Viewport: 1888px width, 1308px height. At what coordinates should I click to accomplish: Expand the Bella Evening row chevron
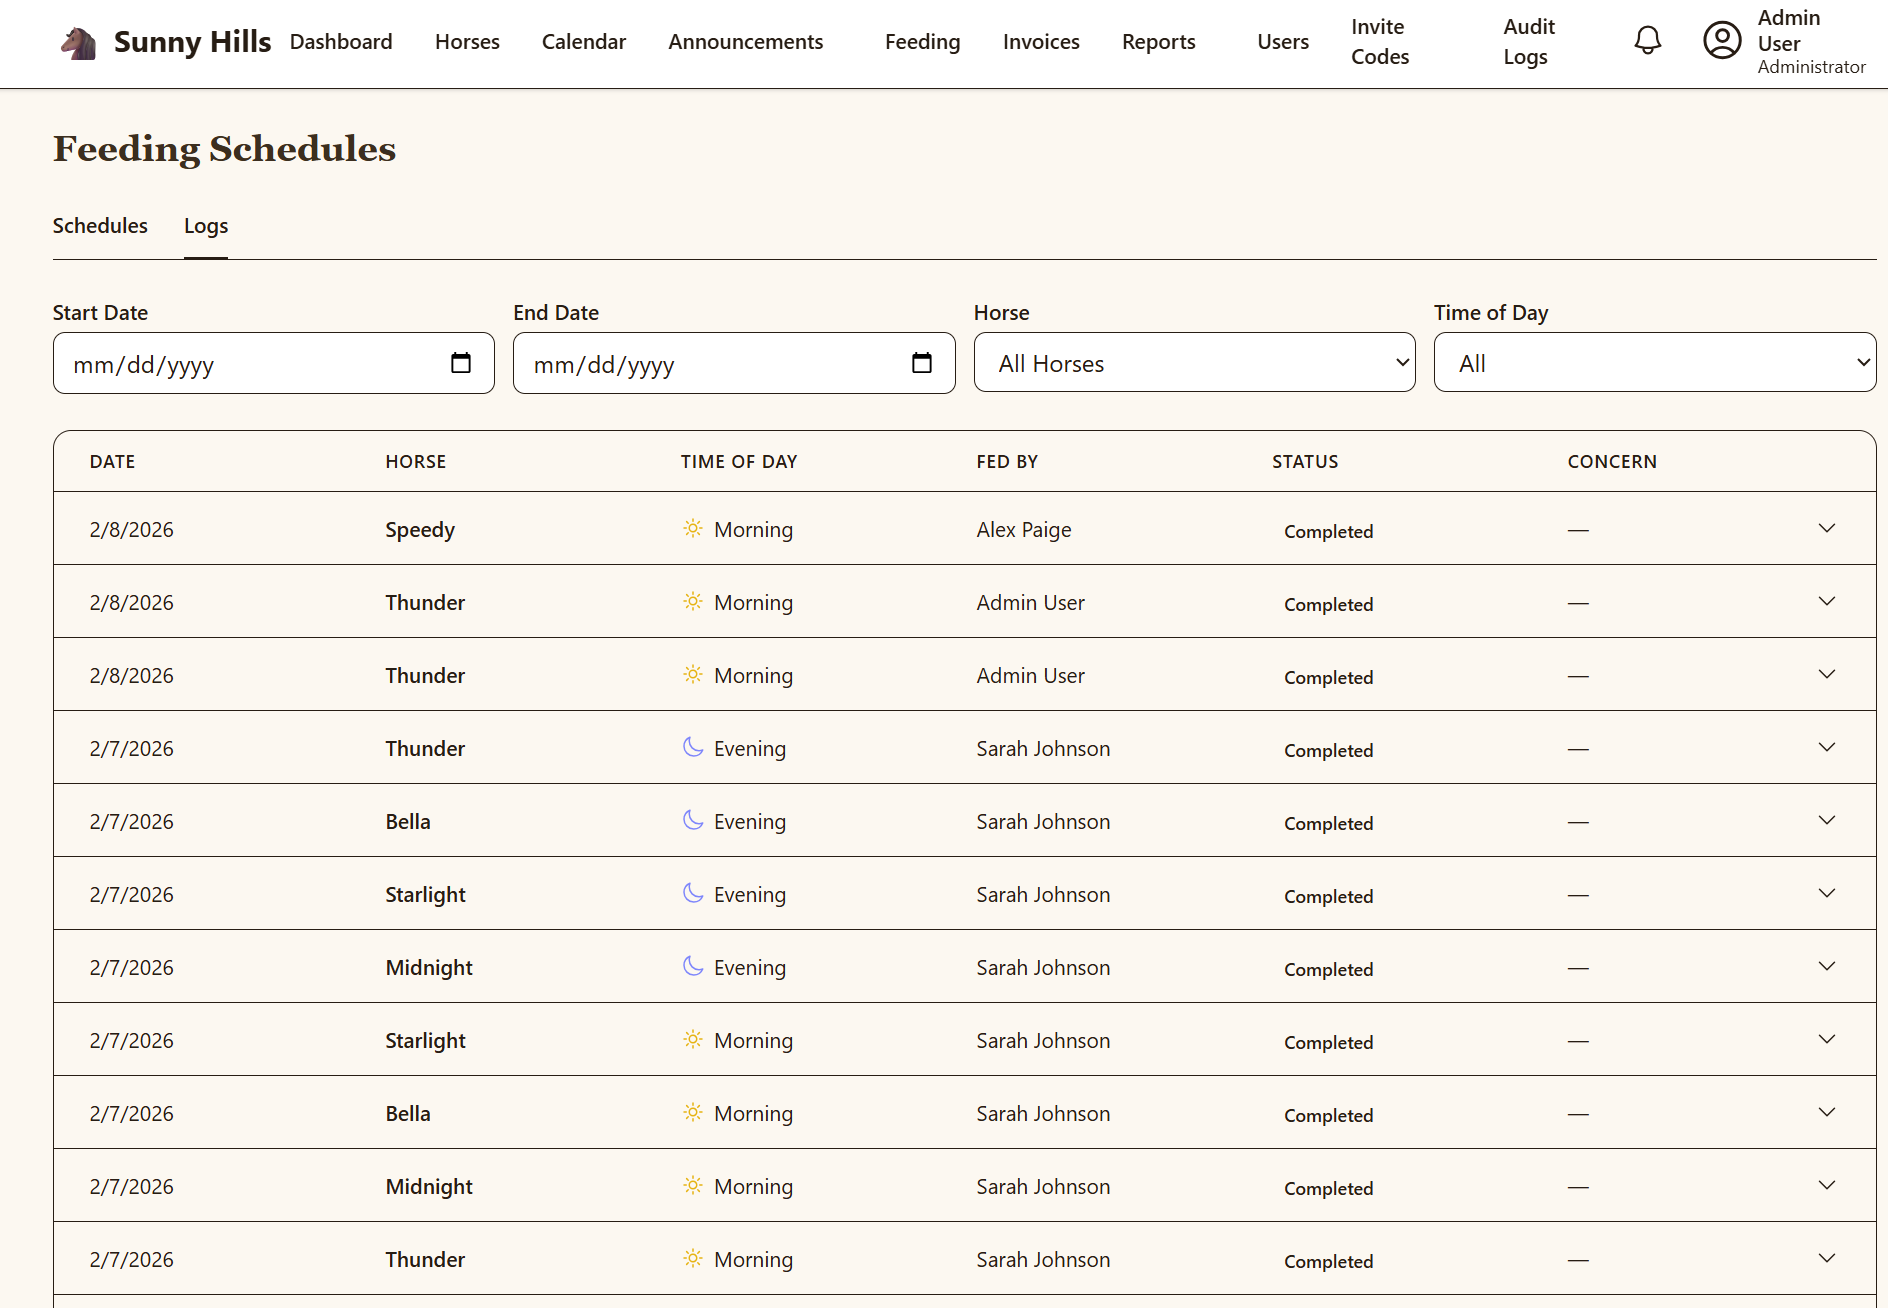[x=1827, y=820]
